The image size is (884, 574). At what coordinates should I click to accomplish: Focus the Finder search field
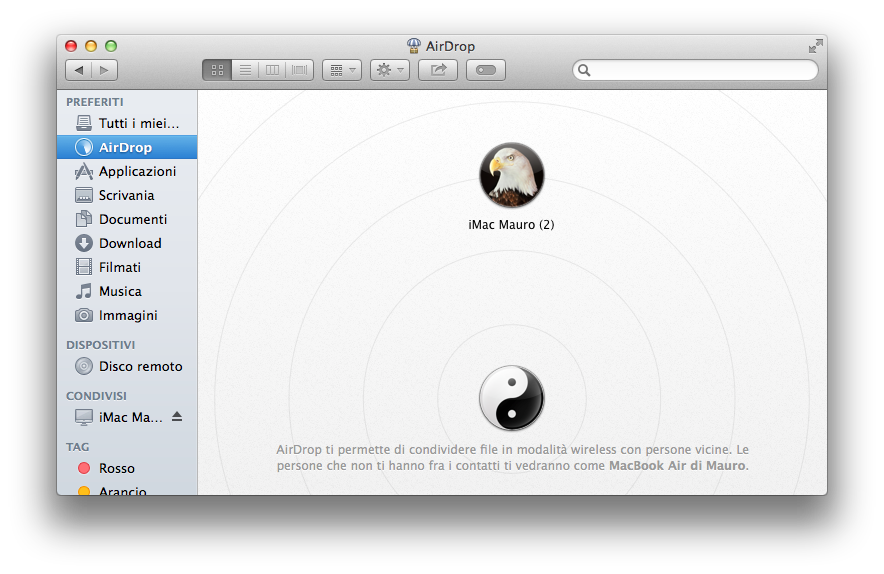tap(695, 70)
